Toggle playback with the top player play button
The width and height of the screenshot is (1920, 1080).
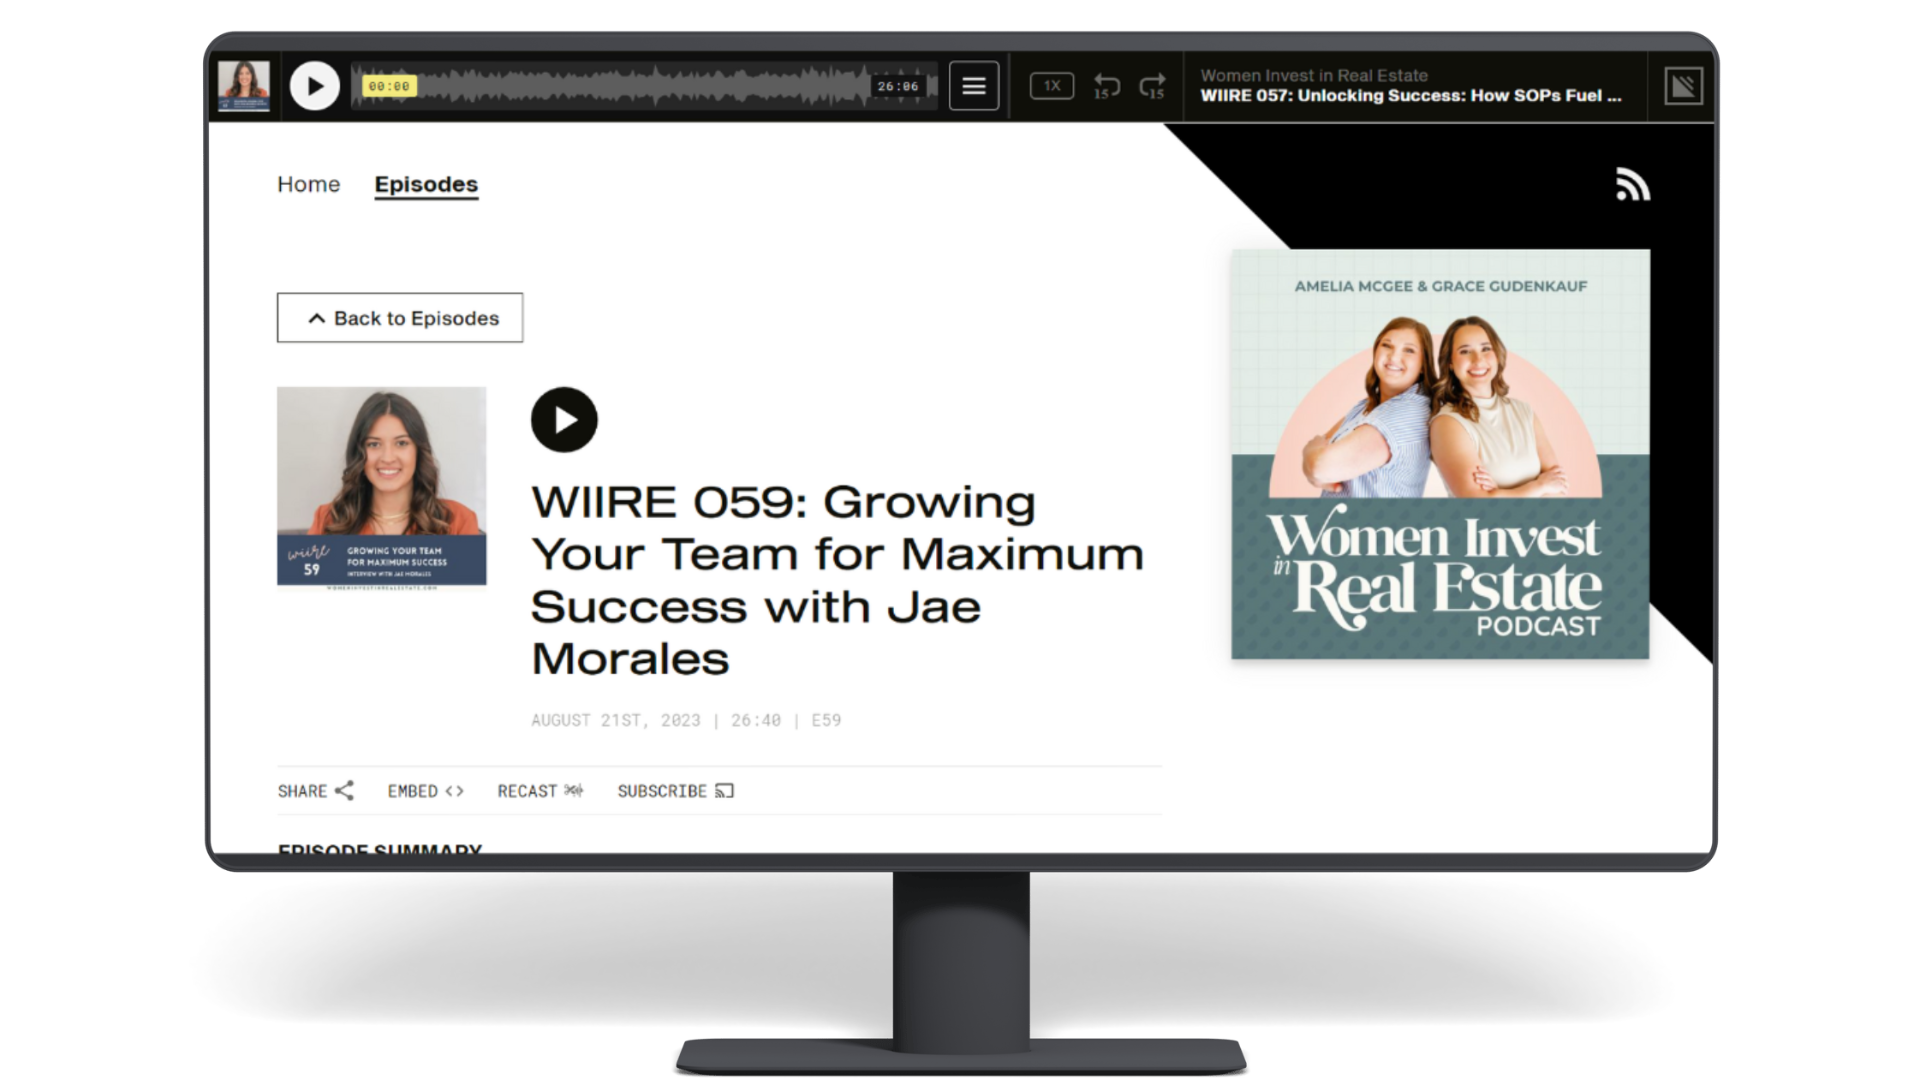[x=315, y=86]
